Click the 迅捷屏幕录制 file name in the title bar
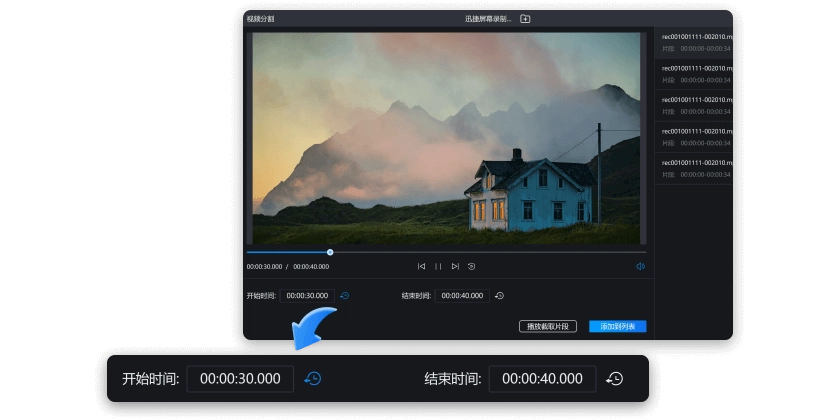840x420 pixels. point(488,19)
